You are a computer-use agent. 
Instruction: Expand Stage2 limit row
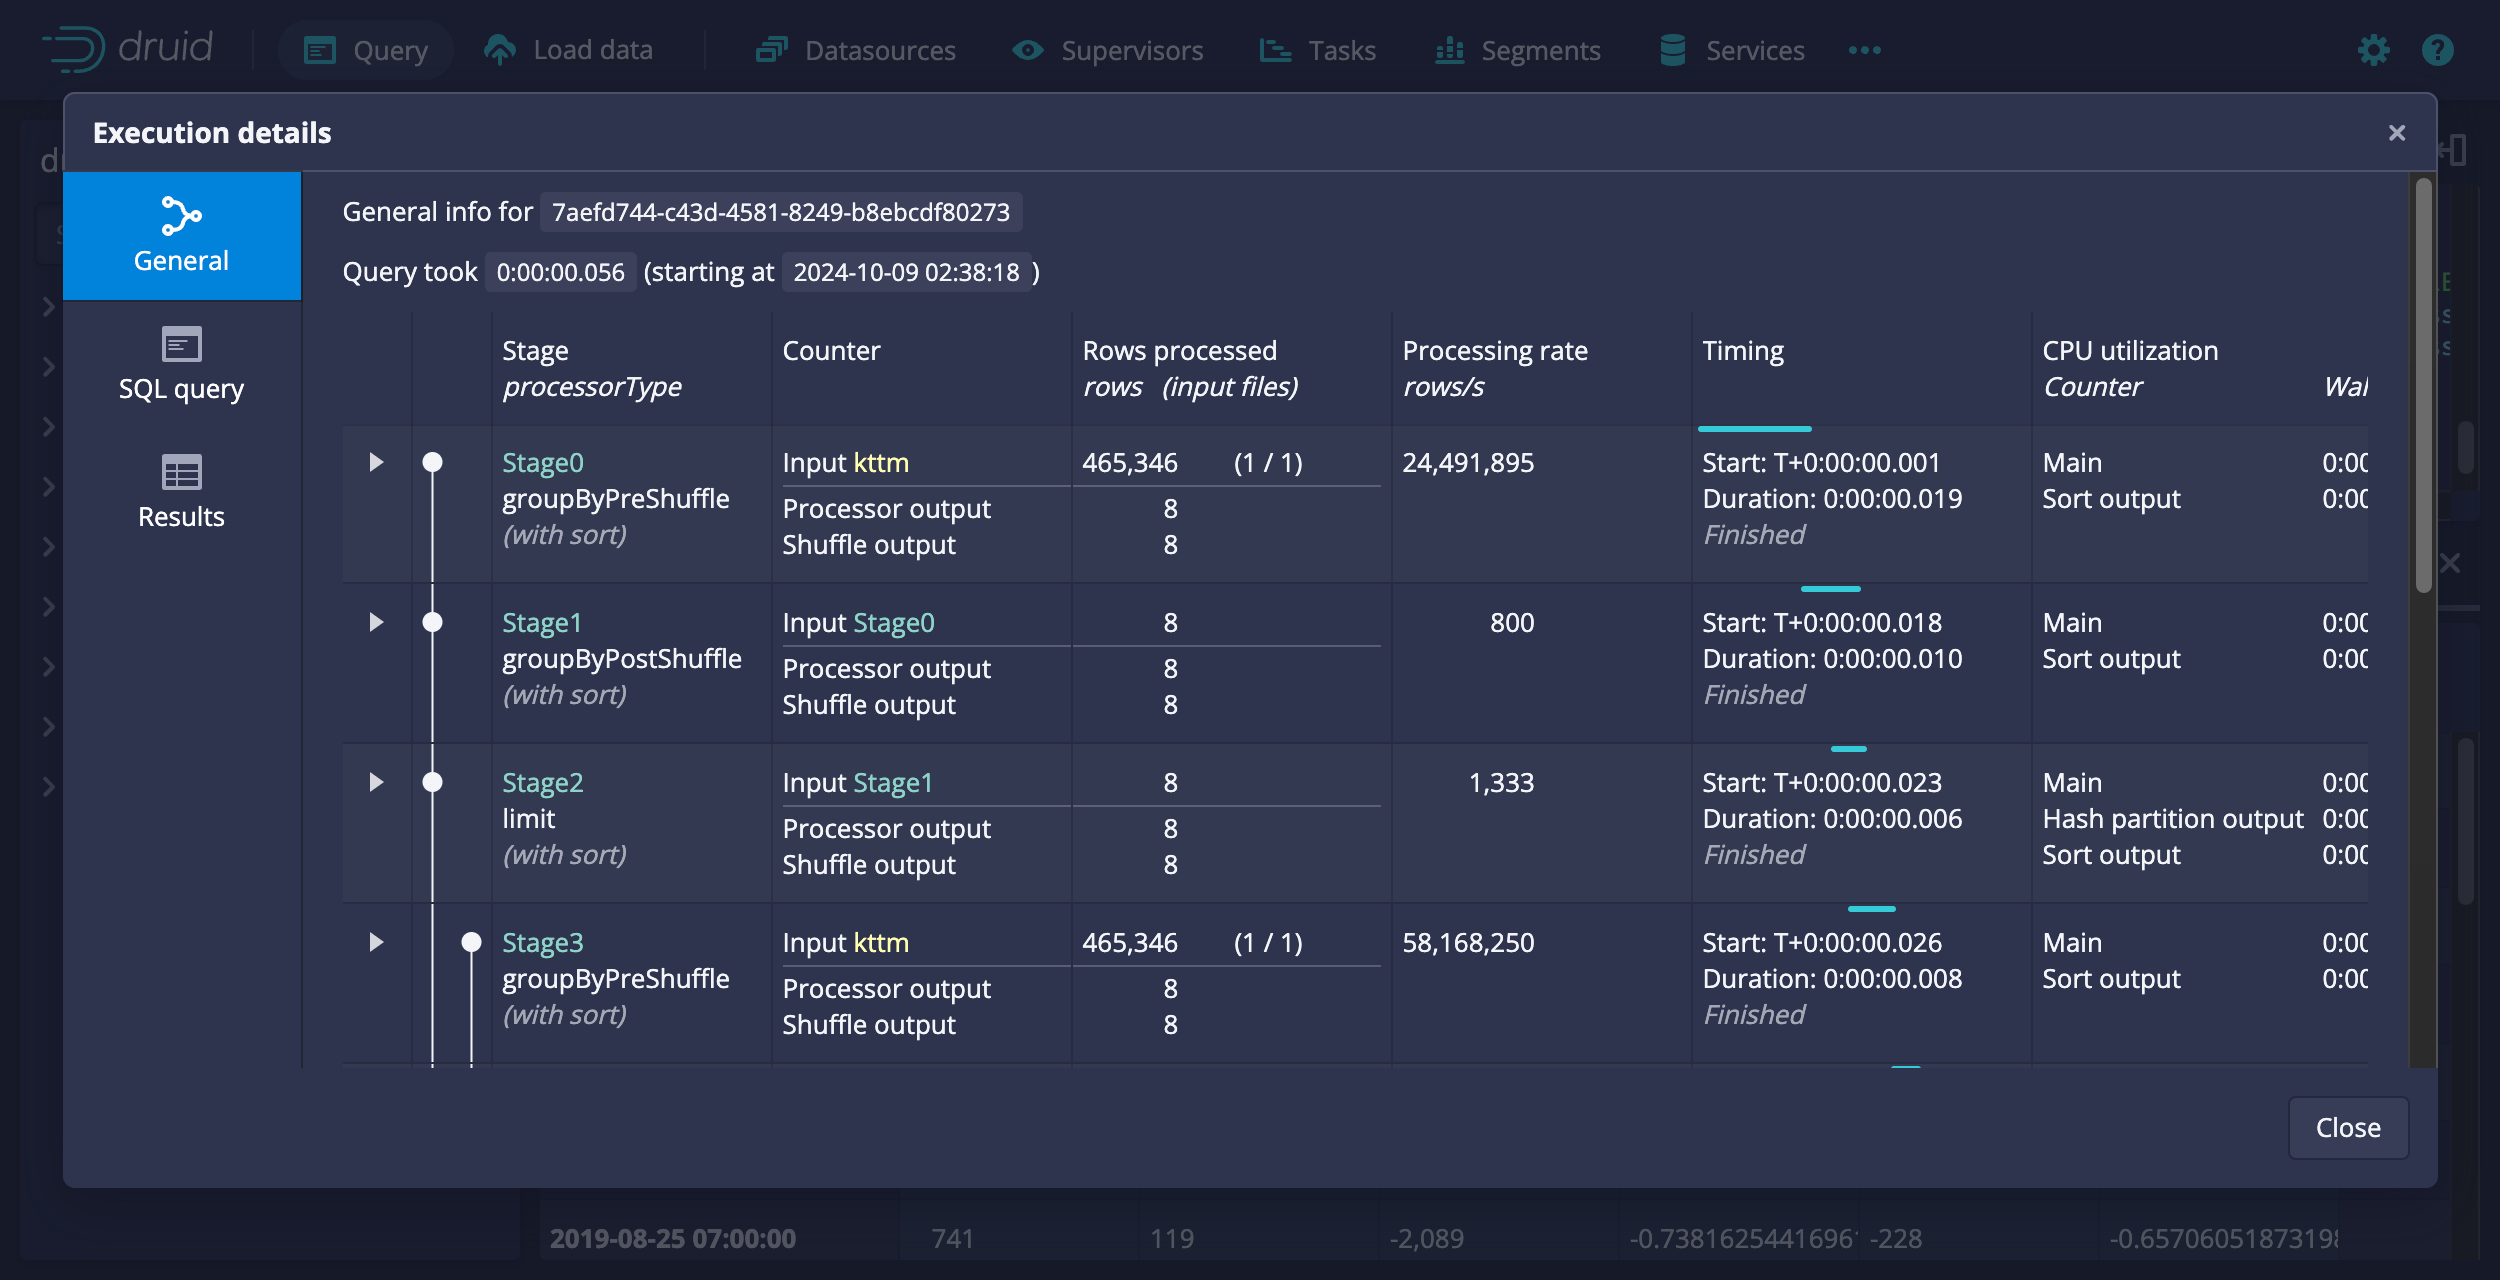coord(376,782)
